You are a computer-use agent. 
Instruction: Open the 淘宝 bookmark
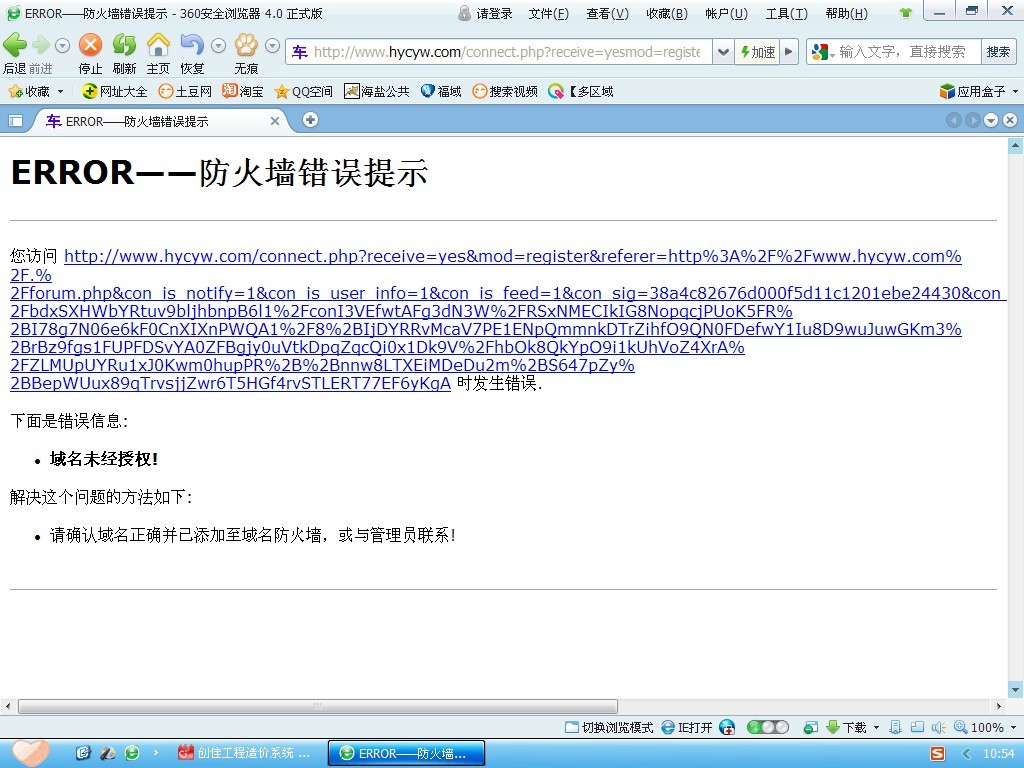(x=243, y=92)
